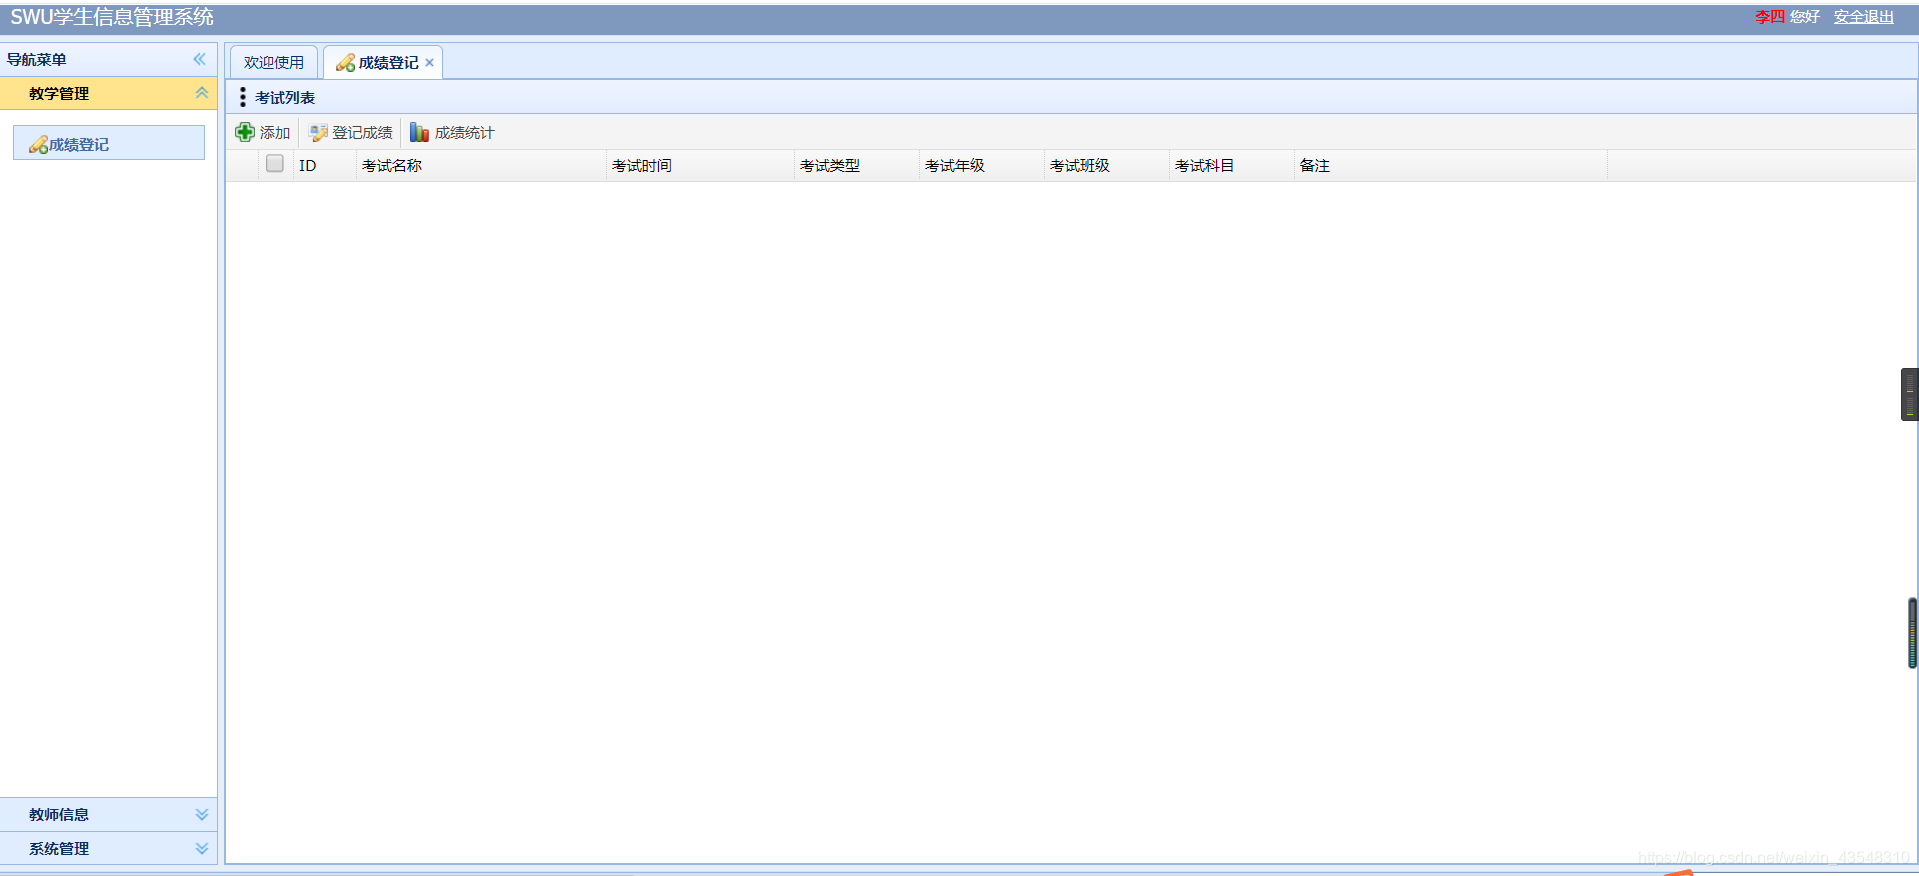Click the 成绩统计 bar chart icon
Screen dimensions: 1919x876
pos(420,133)
